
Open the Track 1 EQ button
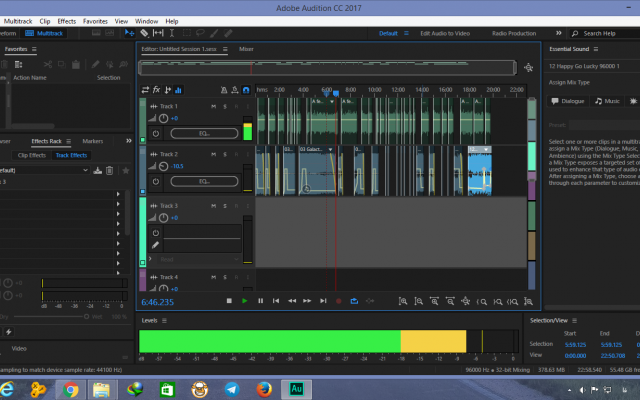pos(204,133)
